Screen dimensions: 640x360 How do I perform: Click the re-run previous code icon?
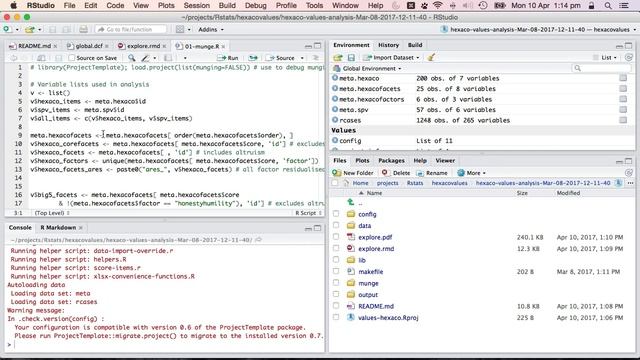253,58
